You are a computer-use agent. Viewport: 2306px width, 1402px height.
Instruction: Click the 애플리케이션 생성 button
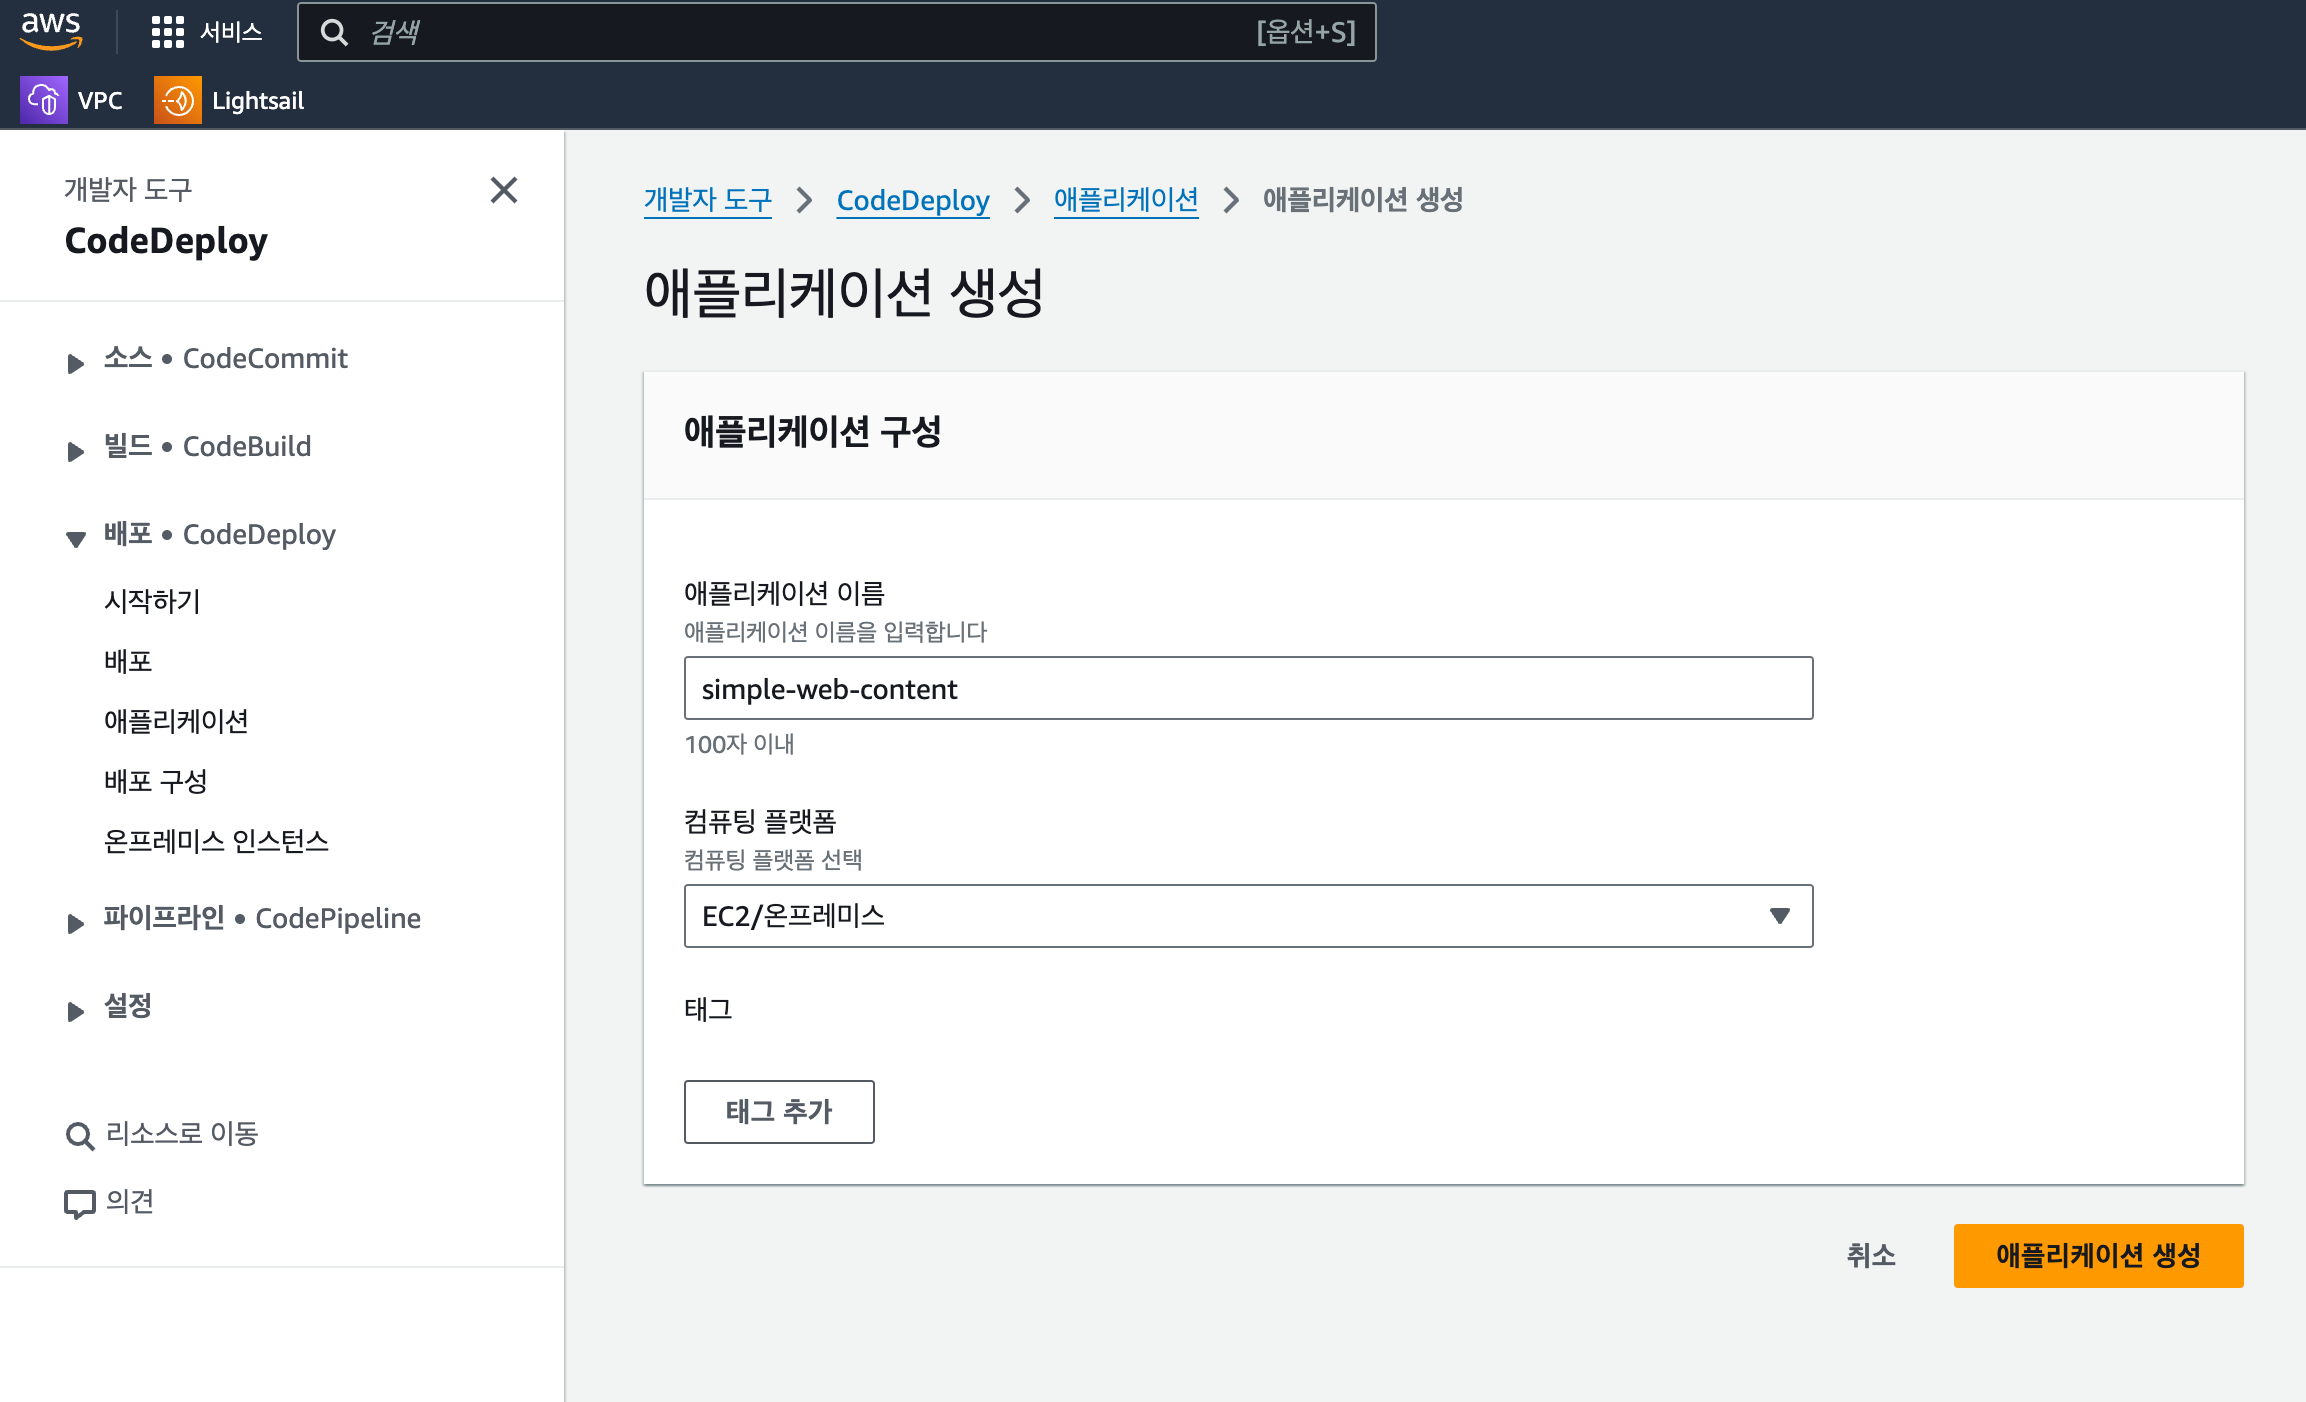click(2098, 1256)
